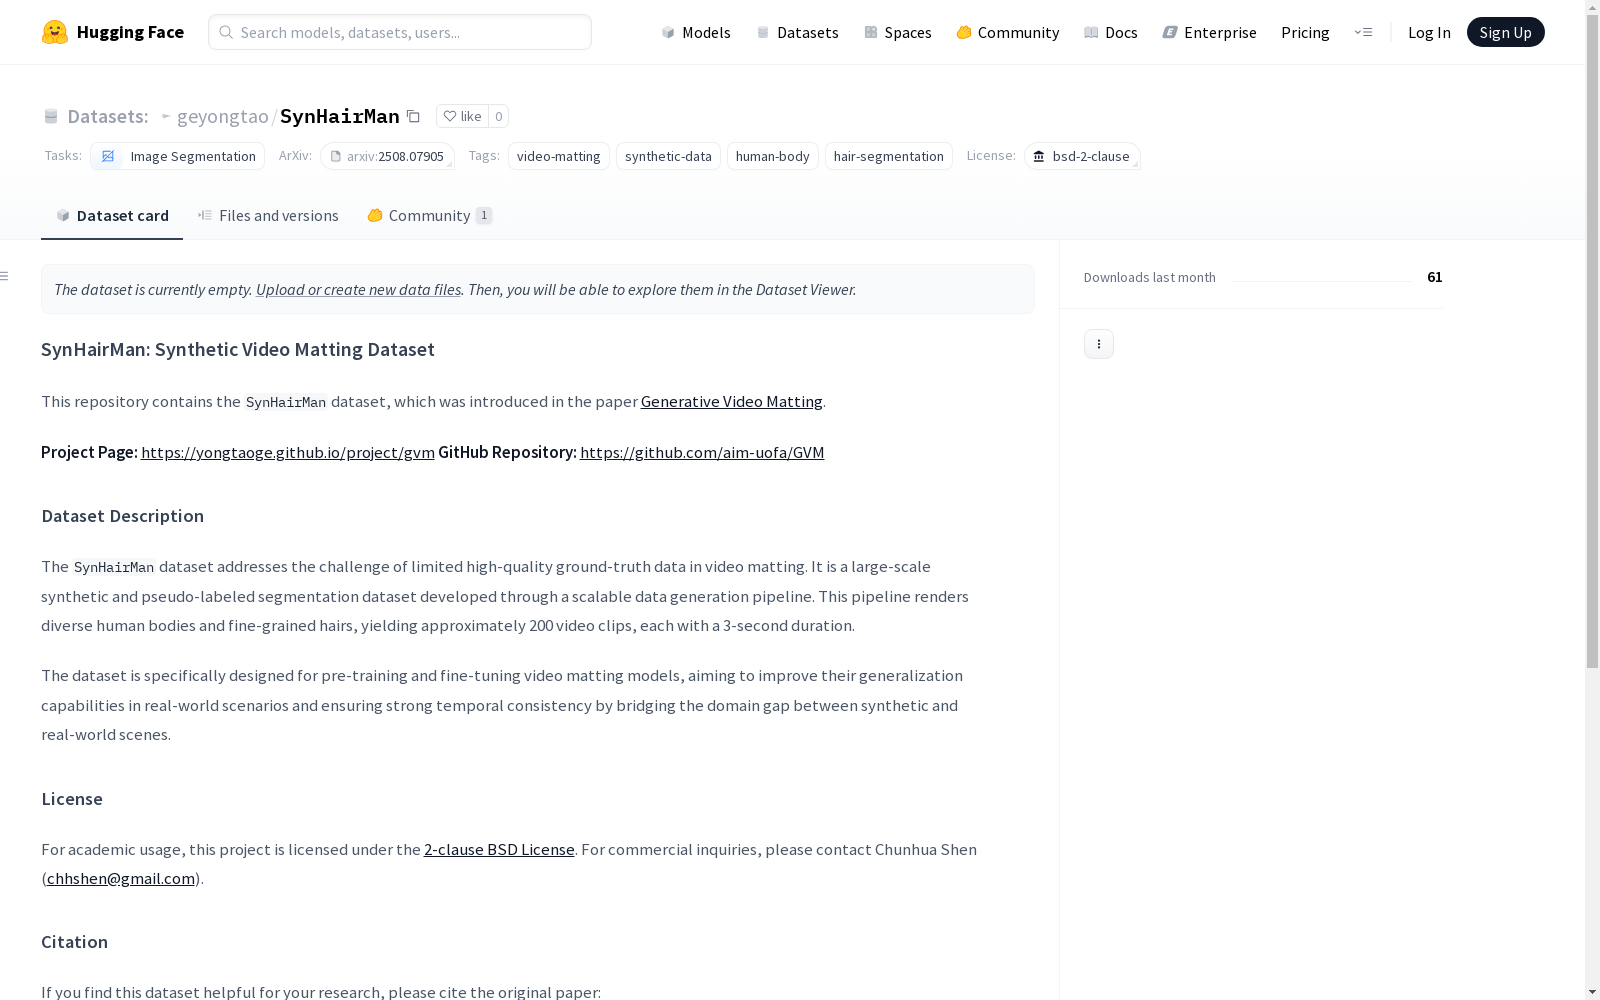View the Pricing page
Screen dimensions: 1600x1000
coord(1305,32)
